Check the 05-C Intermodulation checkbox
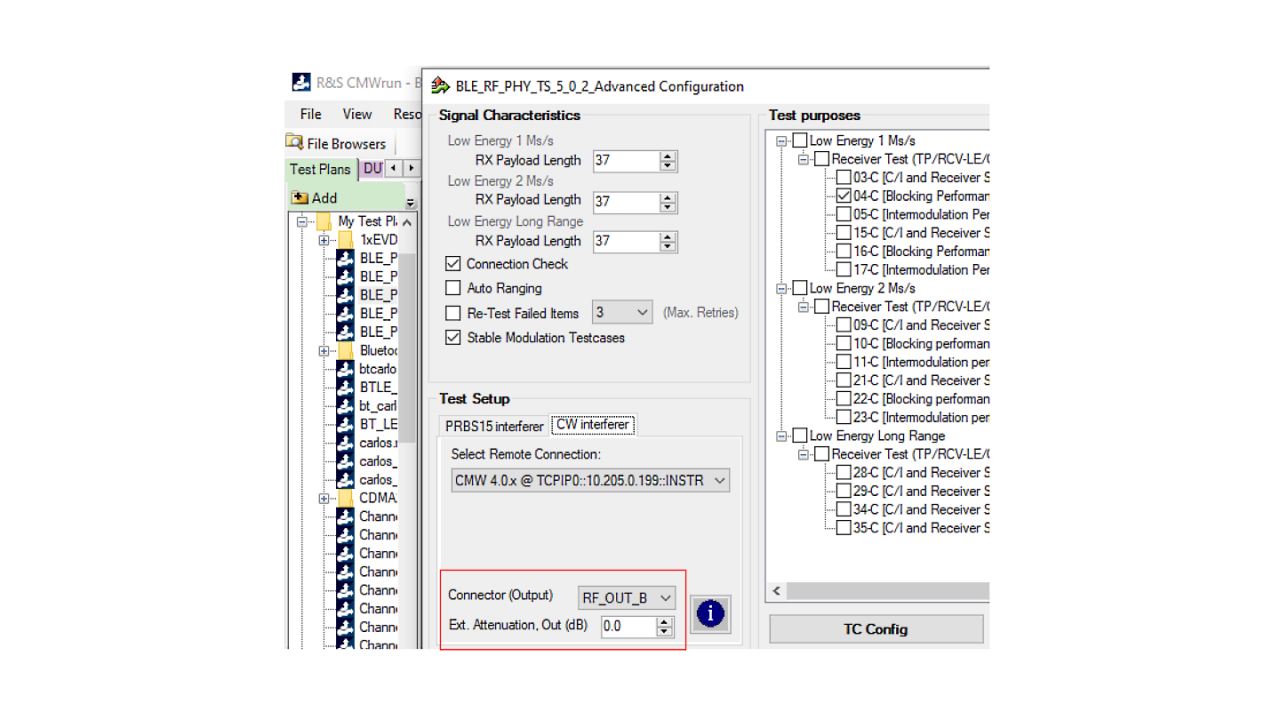 (844, 215)
